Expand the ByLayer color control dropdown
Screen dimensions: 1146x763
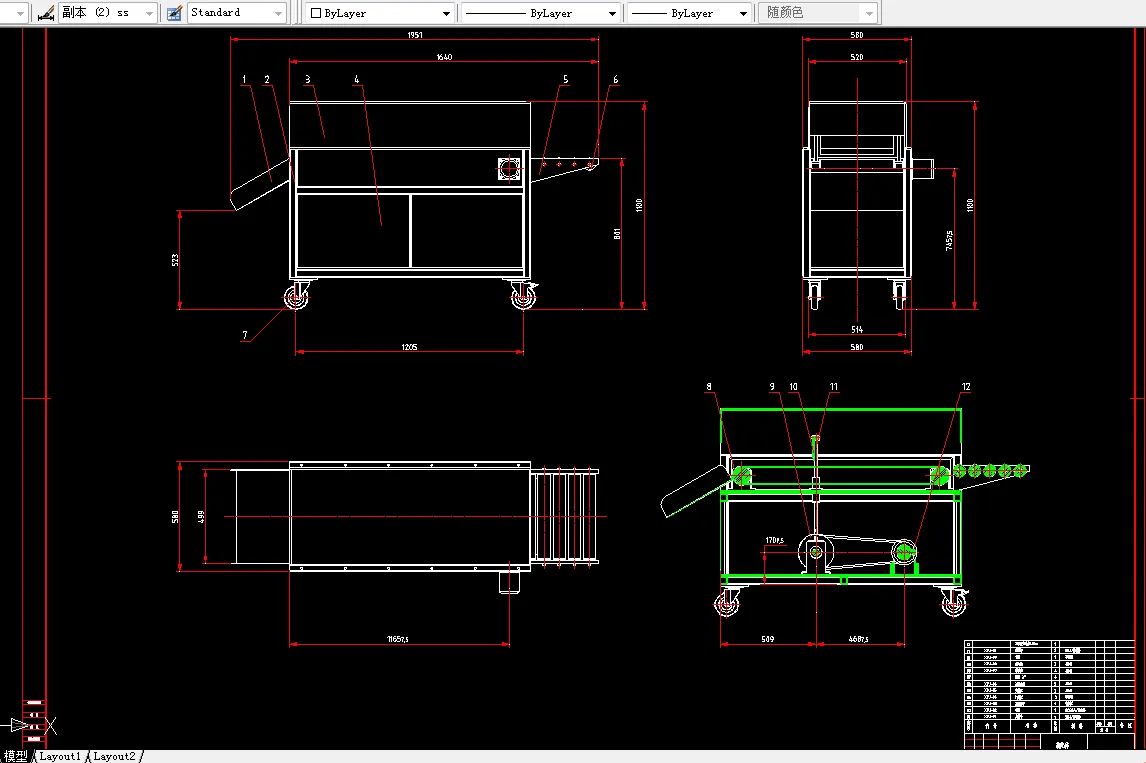(x=379, y=13)
